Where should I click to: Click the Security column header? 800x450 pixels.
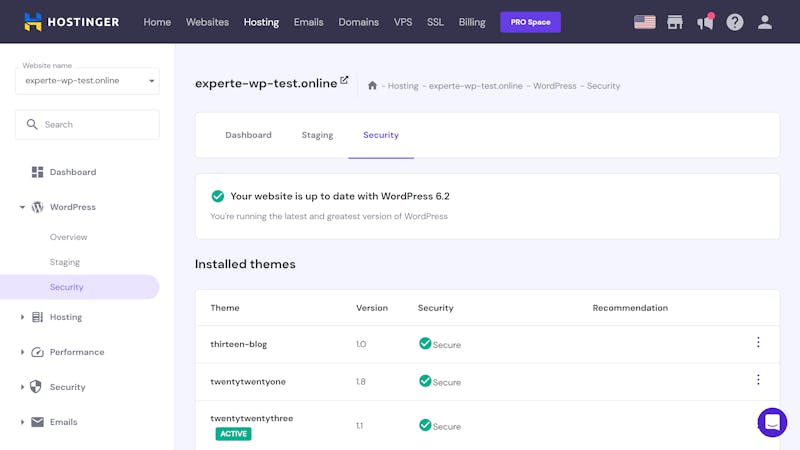pos(436,308)
